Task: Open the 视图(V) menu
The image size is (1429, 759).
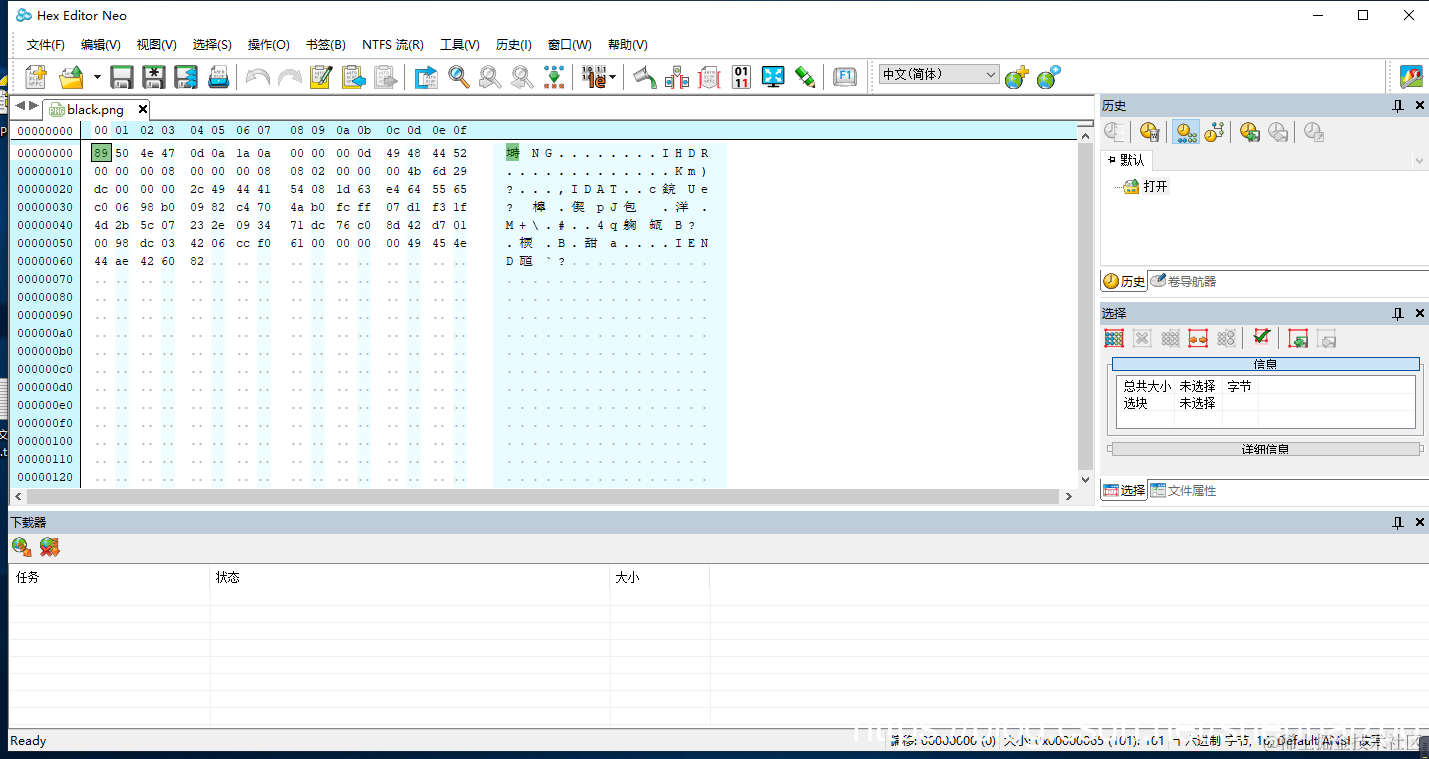Action: pos(157,45)
